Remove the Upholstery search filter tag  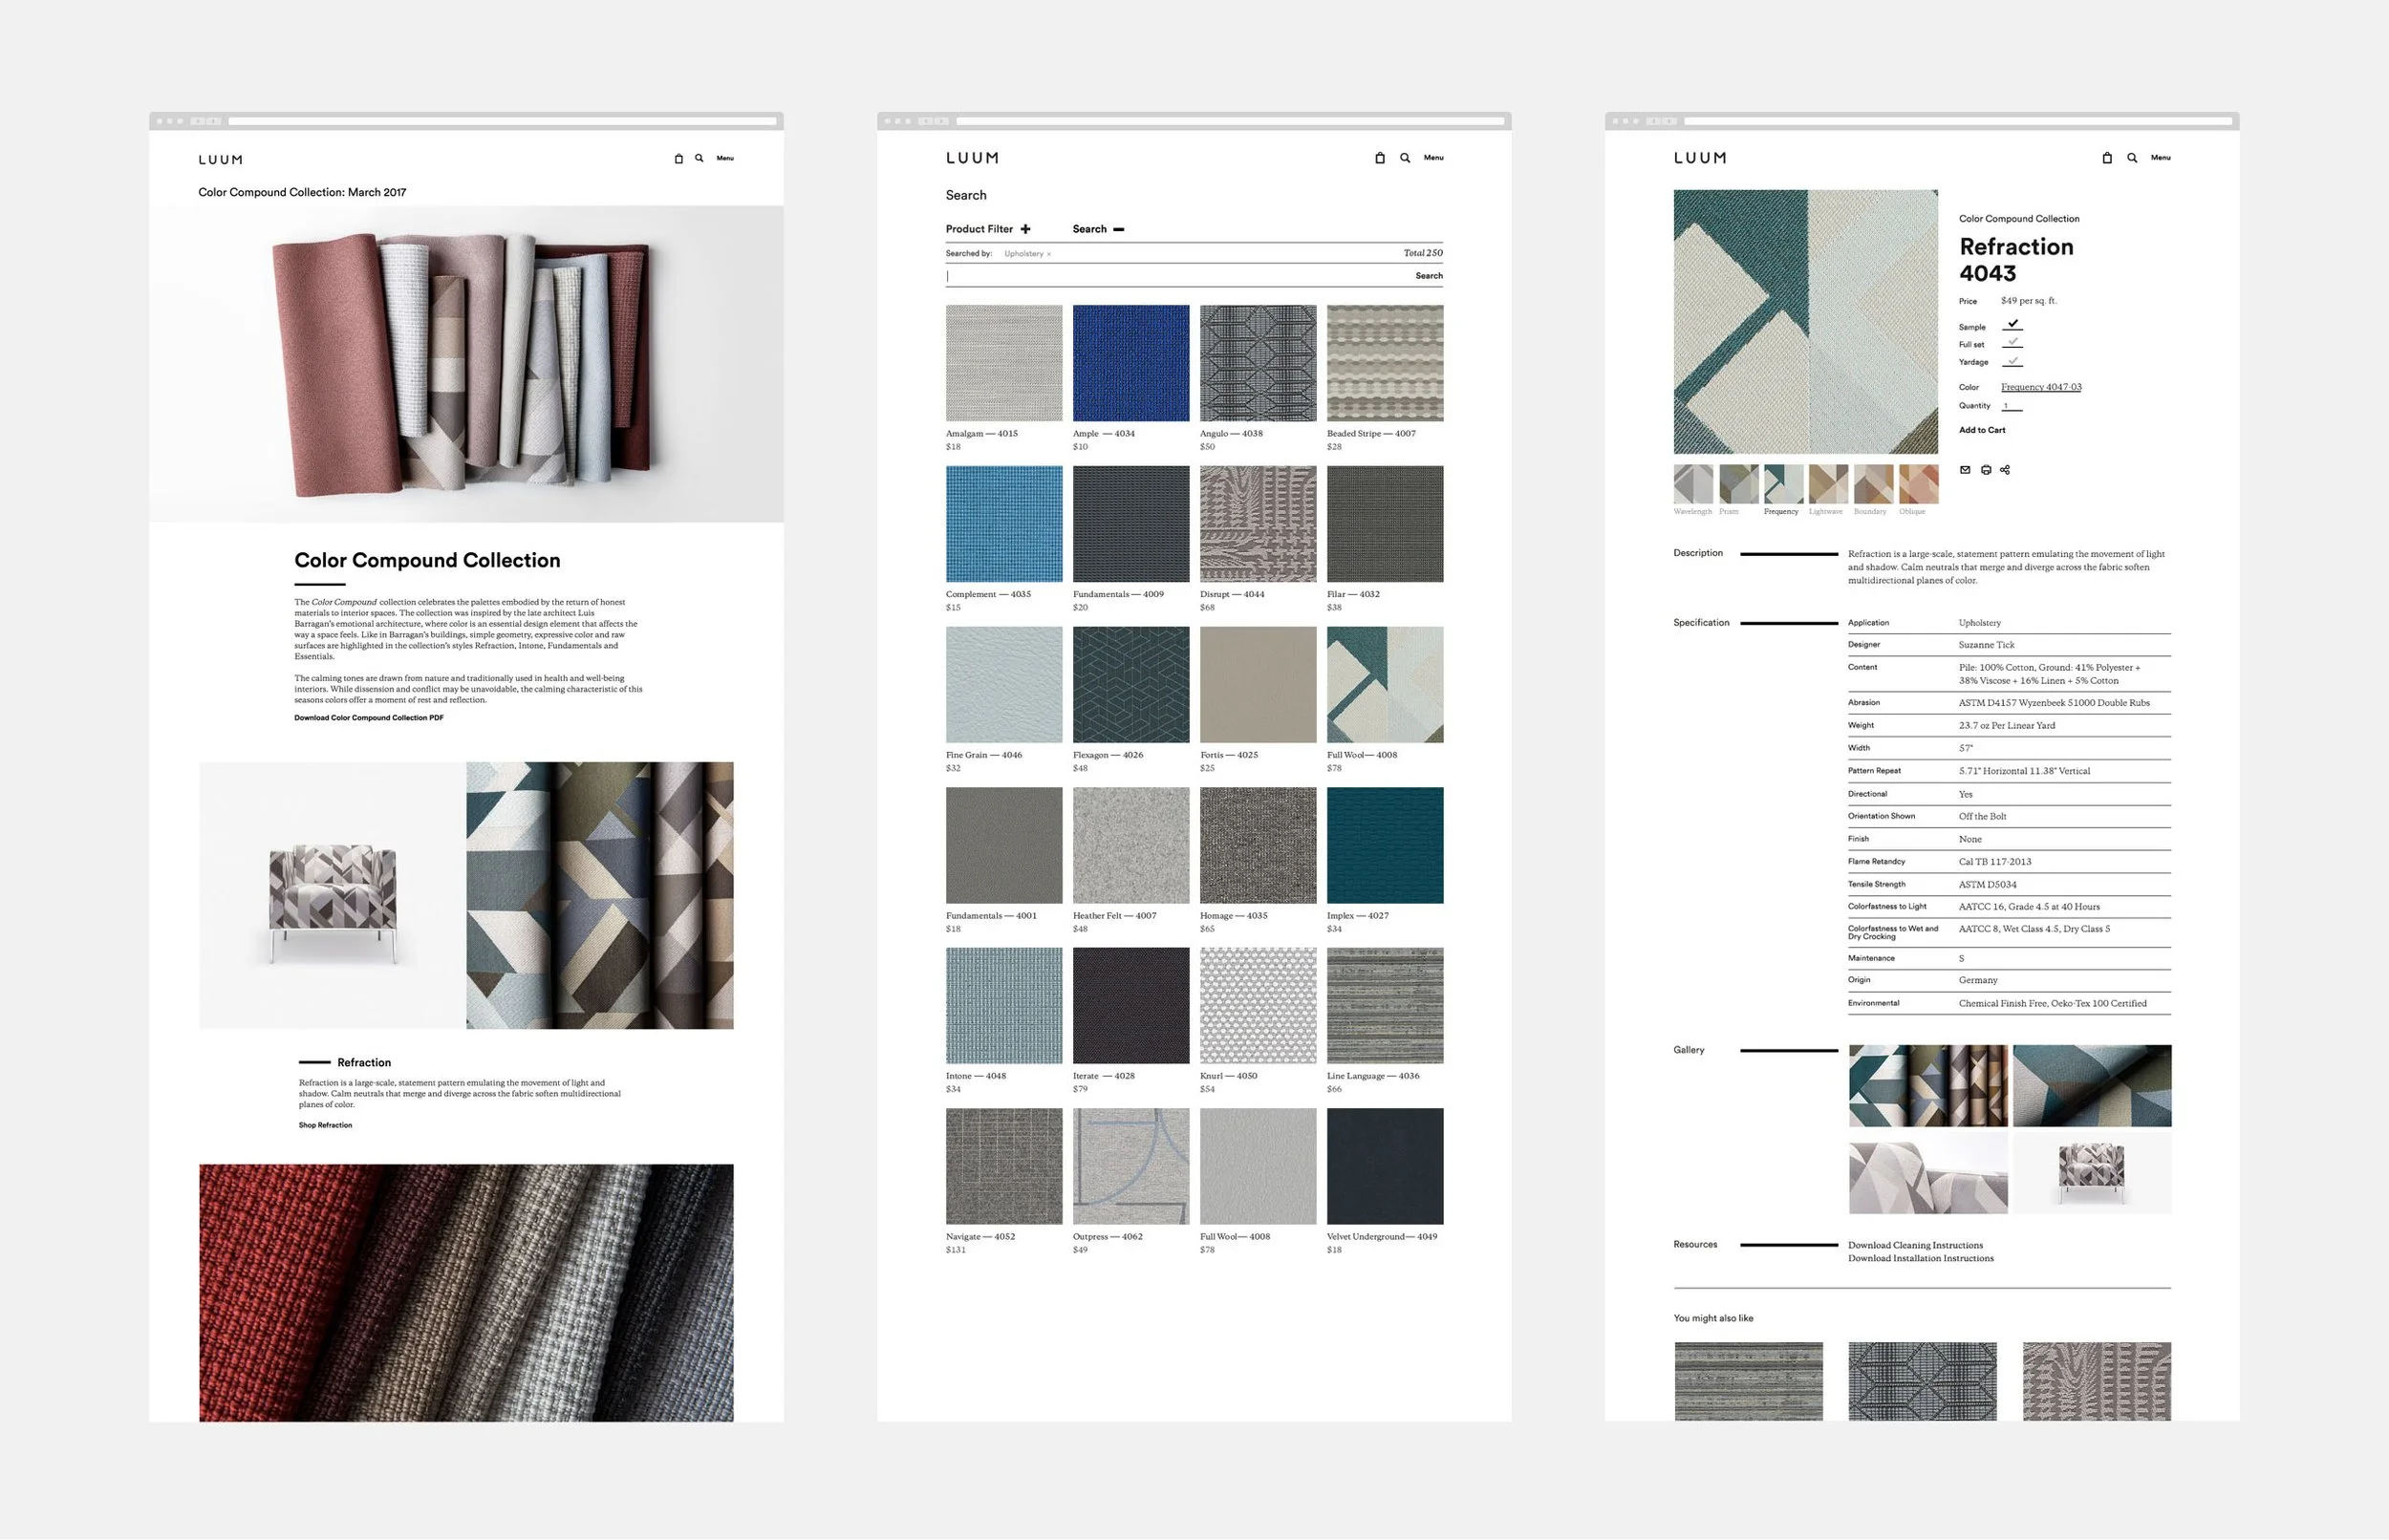(x=1049, y=255)
